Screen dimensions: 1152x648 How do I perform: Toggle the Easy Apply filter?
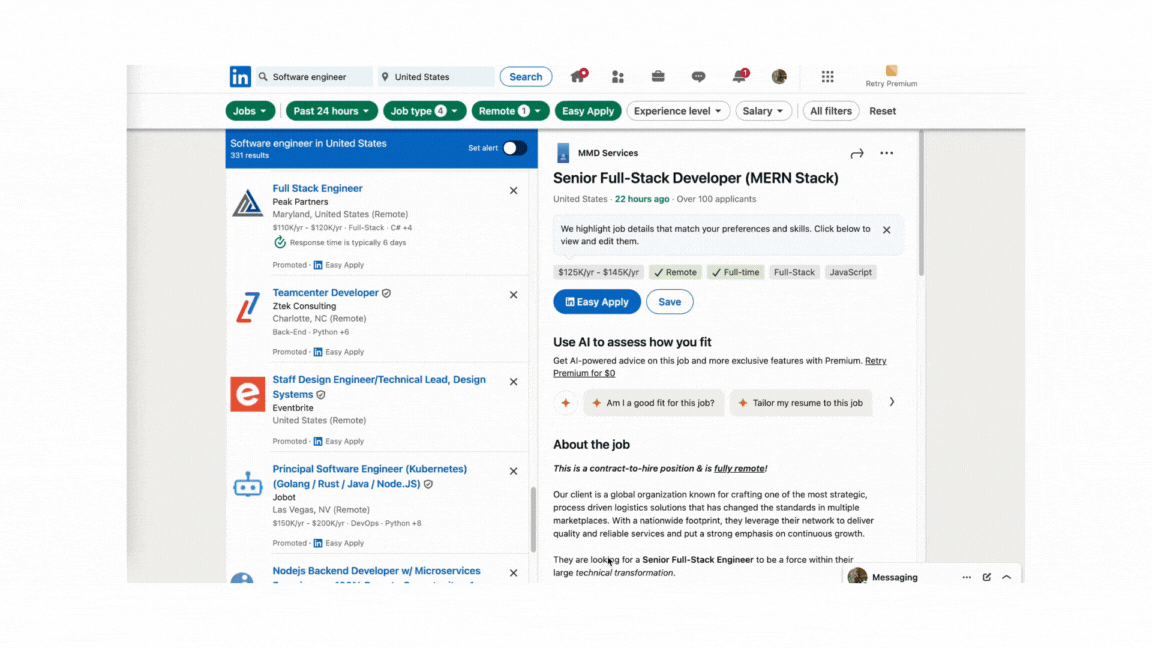[x=588, y=111]
